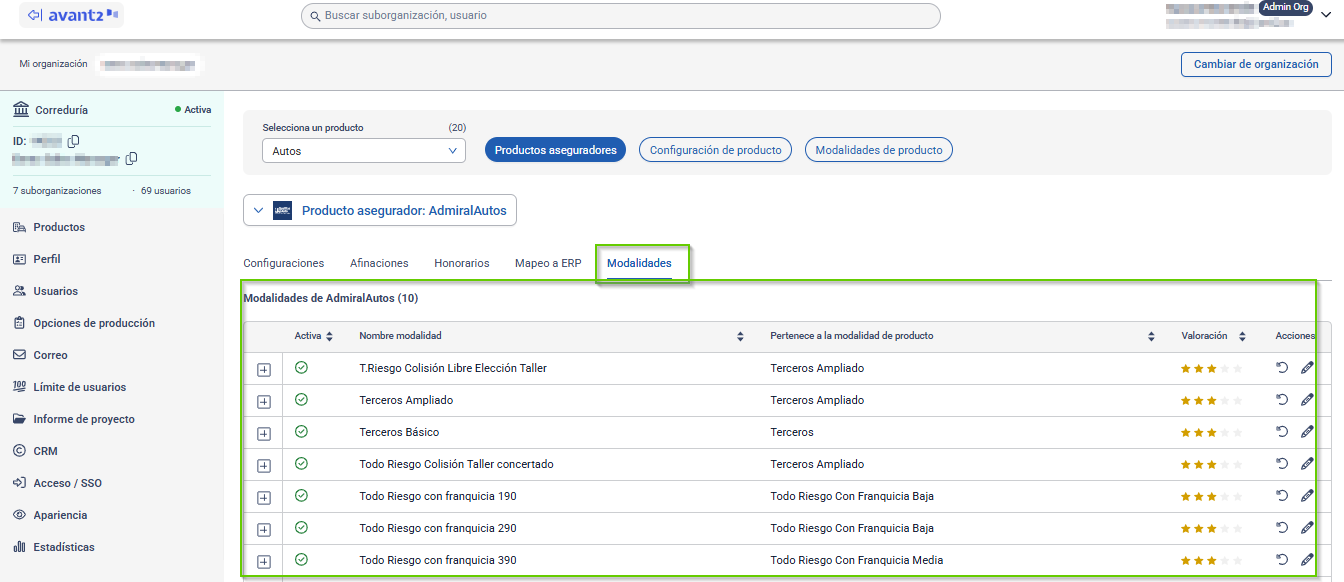This screenshot has width=1344, height=582.
Task: Toggle active check for Todo Riesgo con franquicia 390
Action: coord(301,560)
